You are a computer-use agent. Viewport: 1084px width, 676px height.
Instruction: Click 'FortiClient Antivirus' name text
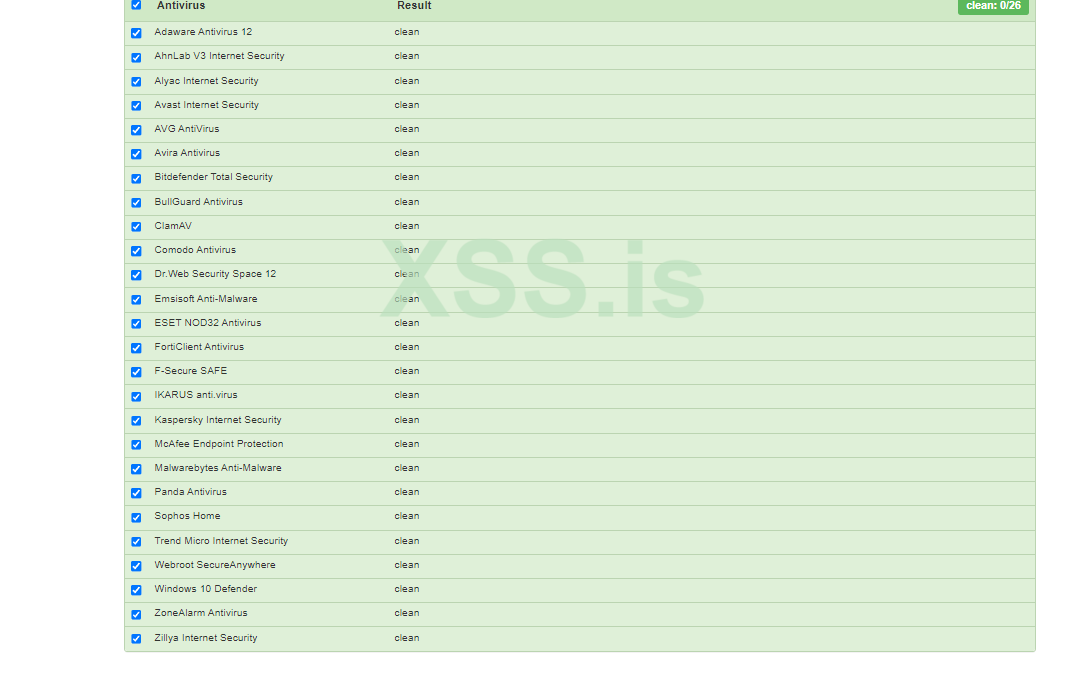(x=199, y=347)
